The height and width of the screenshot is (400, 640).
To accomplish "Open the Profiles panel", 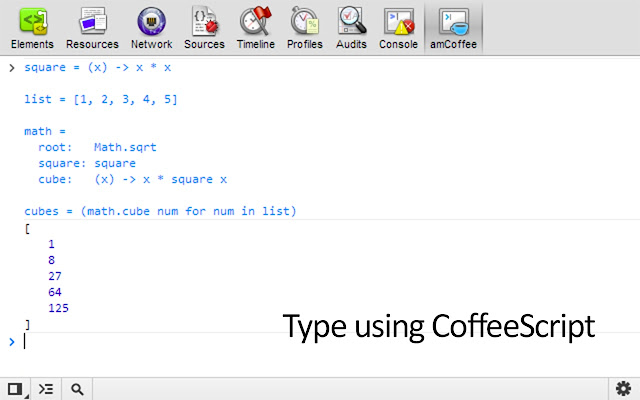I will click(304, 28).
